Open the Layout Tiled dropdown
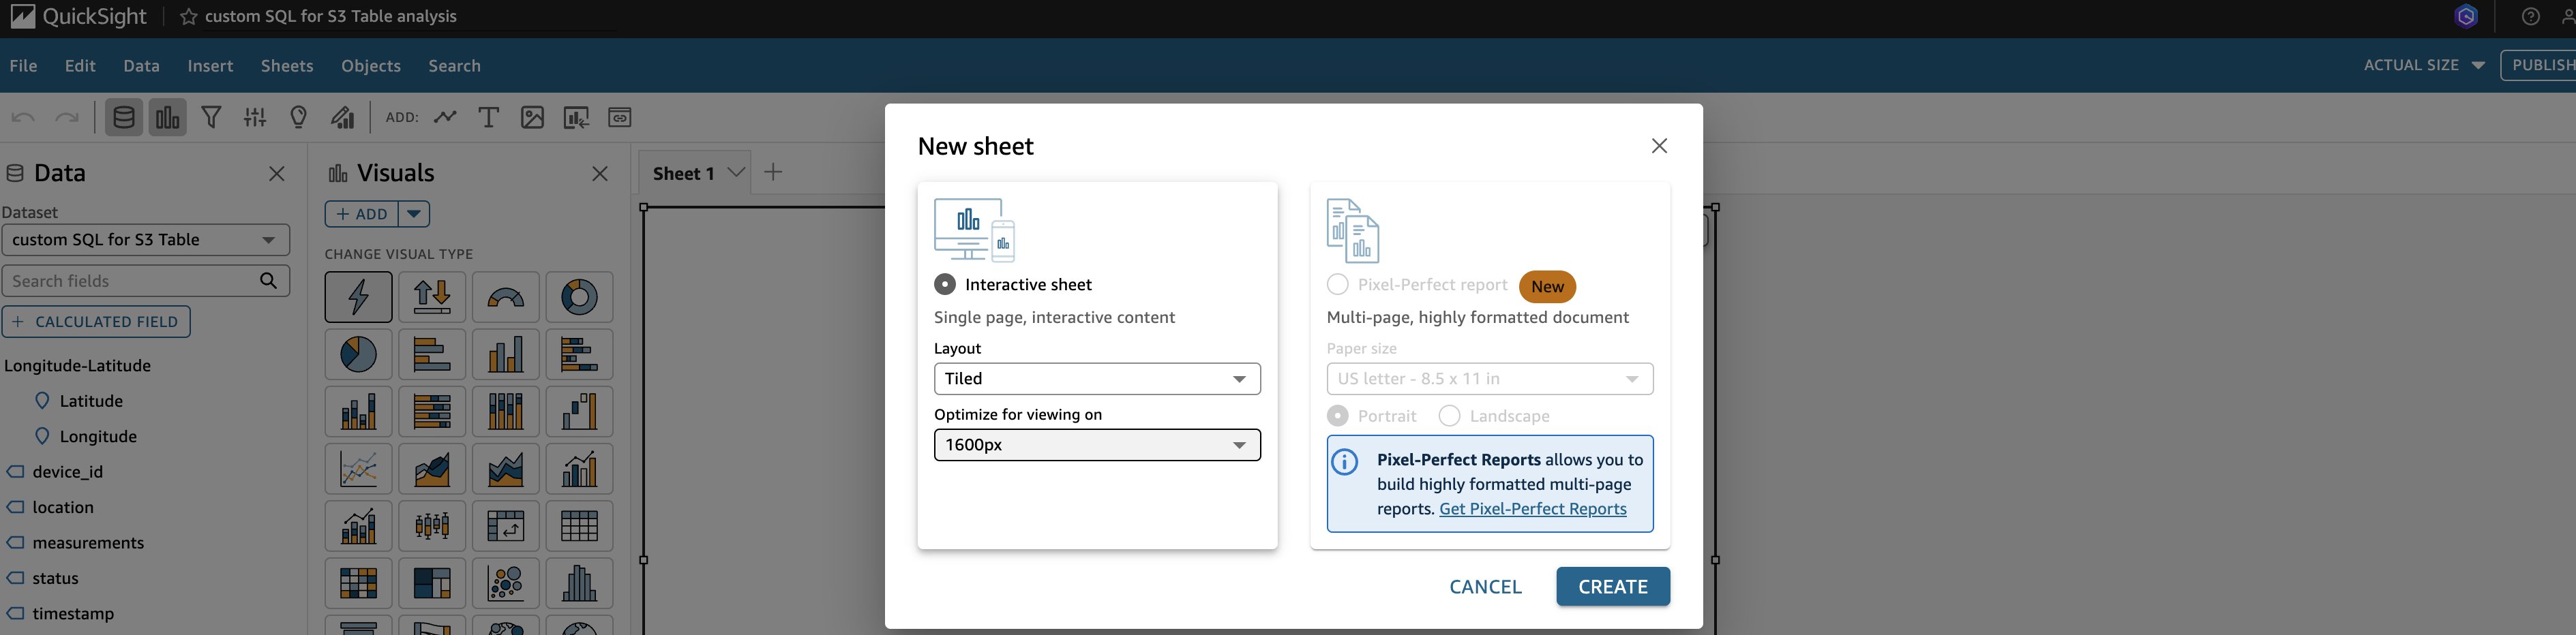This screenshot has width=2576, height=635. point(1096,379)
